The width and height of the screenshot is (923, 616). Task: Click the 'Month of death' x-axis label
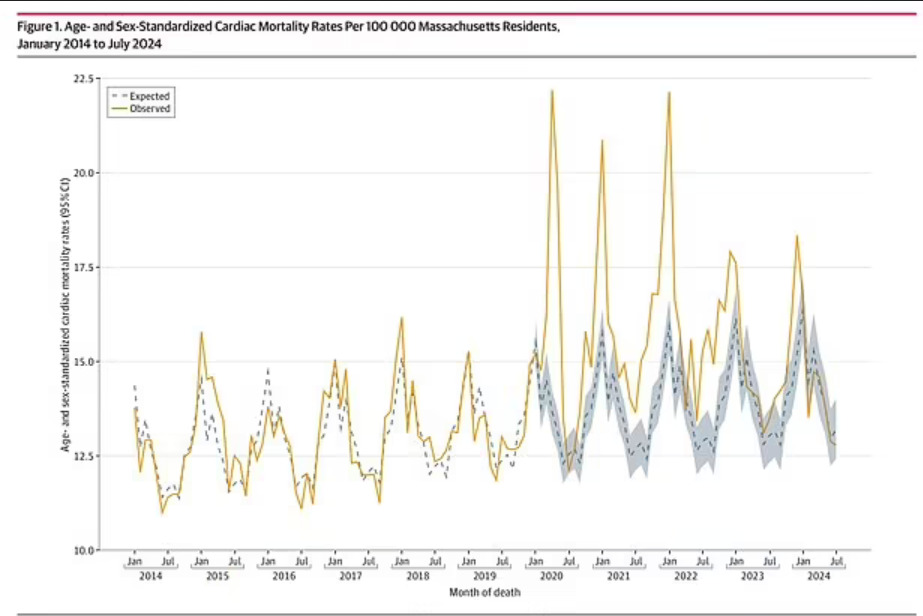coord(485,592)
